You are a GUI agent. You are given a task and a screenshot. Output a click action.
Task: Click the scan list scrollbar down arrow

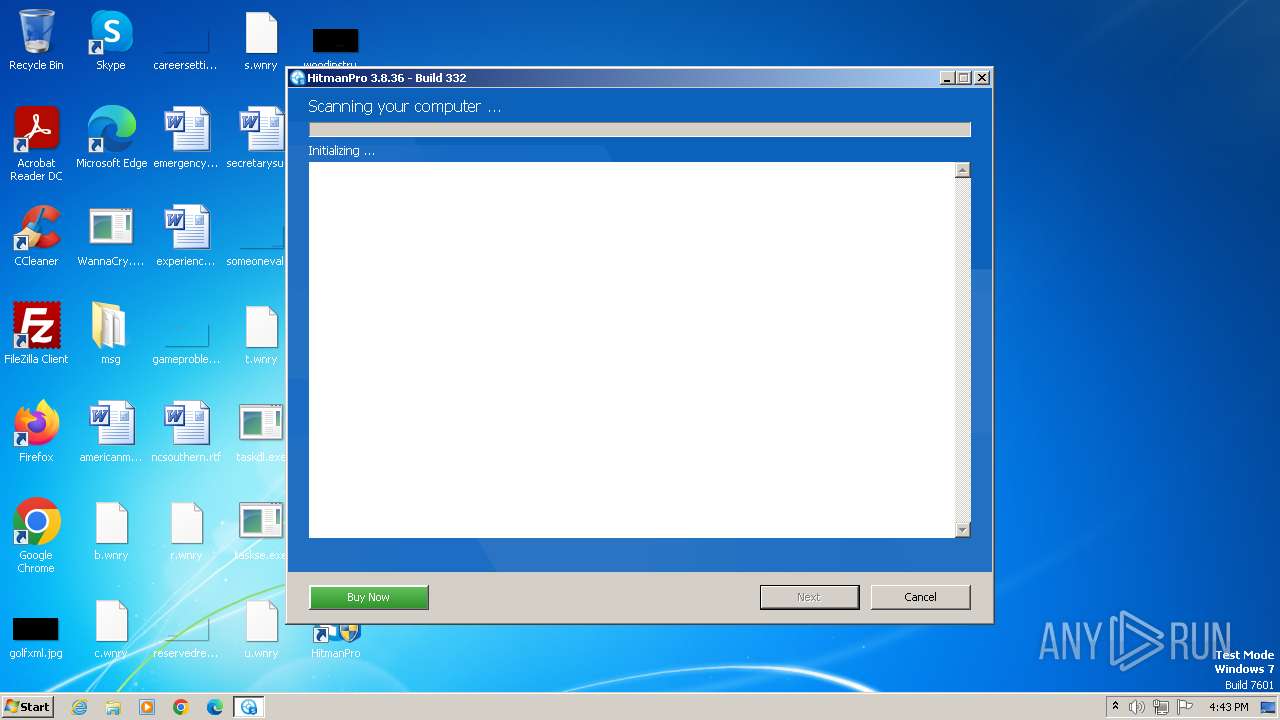pyautogui.click(x=962, y=530)
